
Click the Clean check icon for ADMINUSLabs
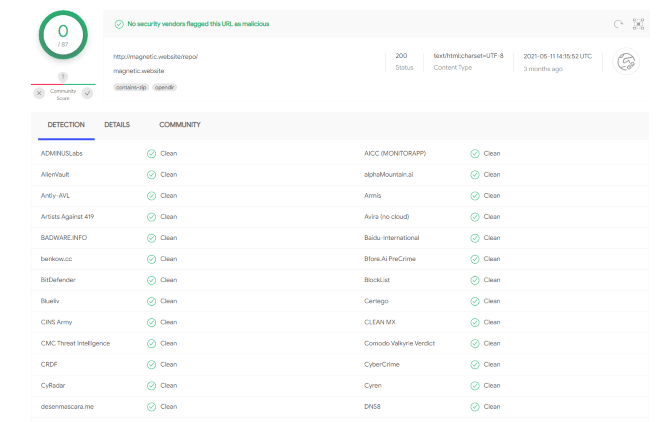[x=151, y=154]
